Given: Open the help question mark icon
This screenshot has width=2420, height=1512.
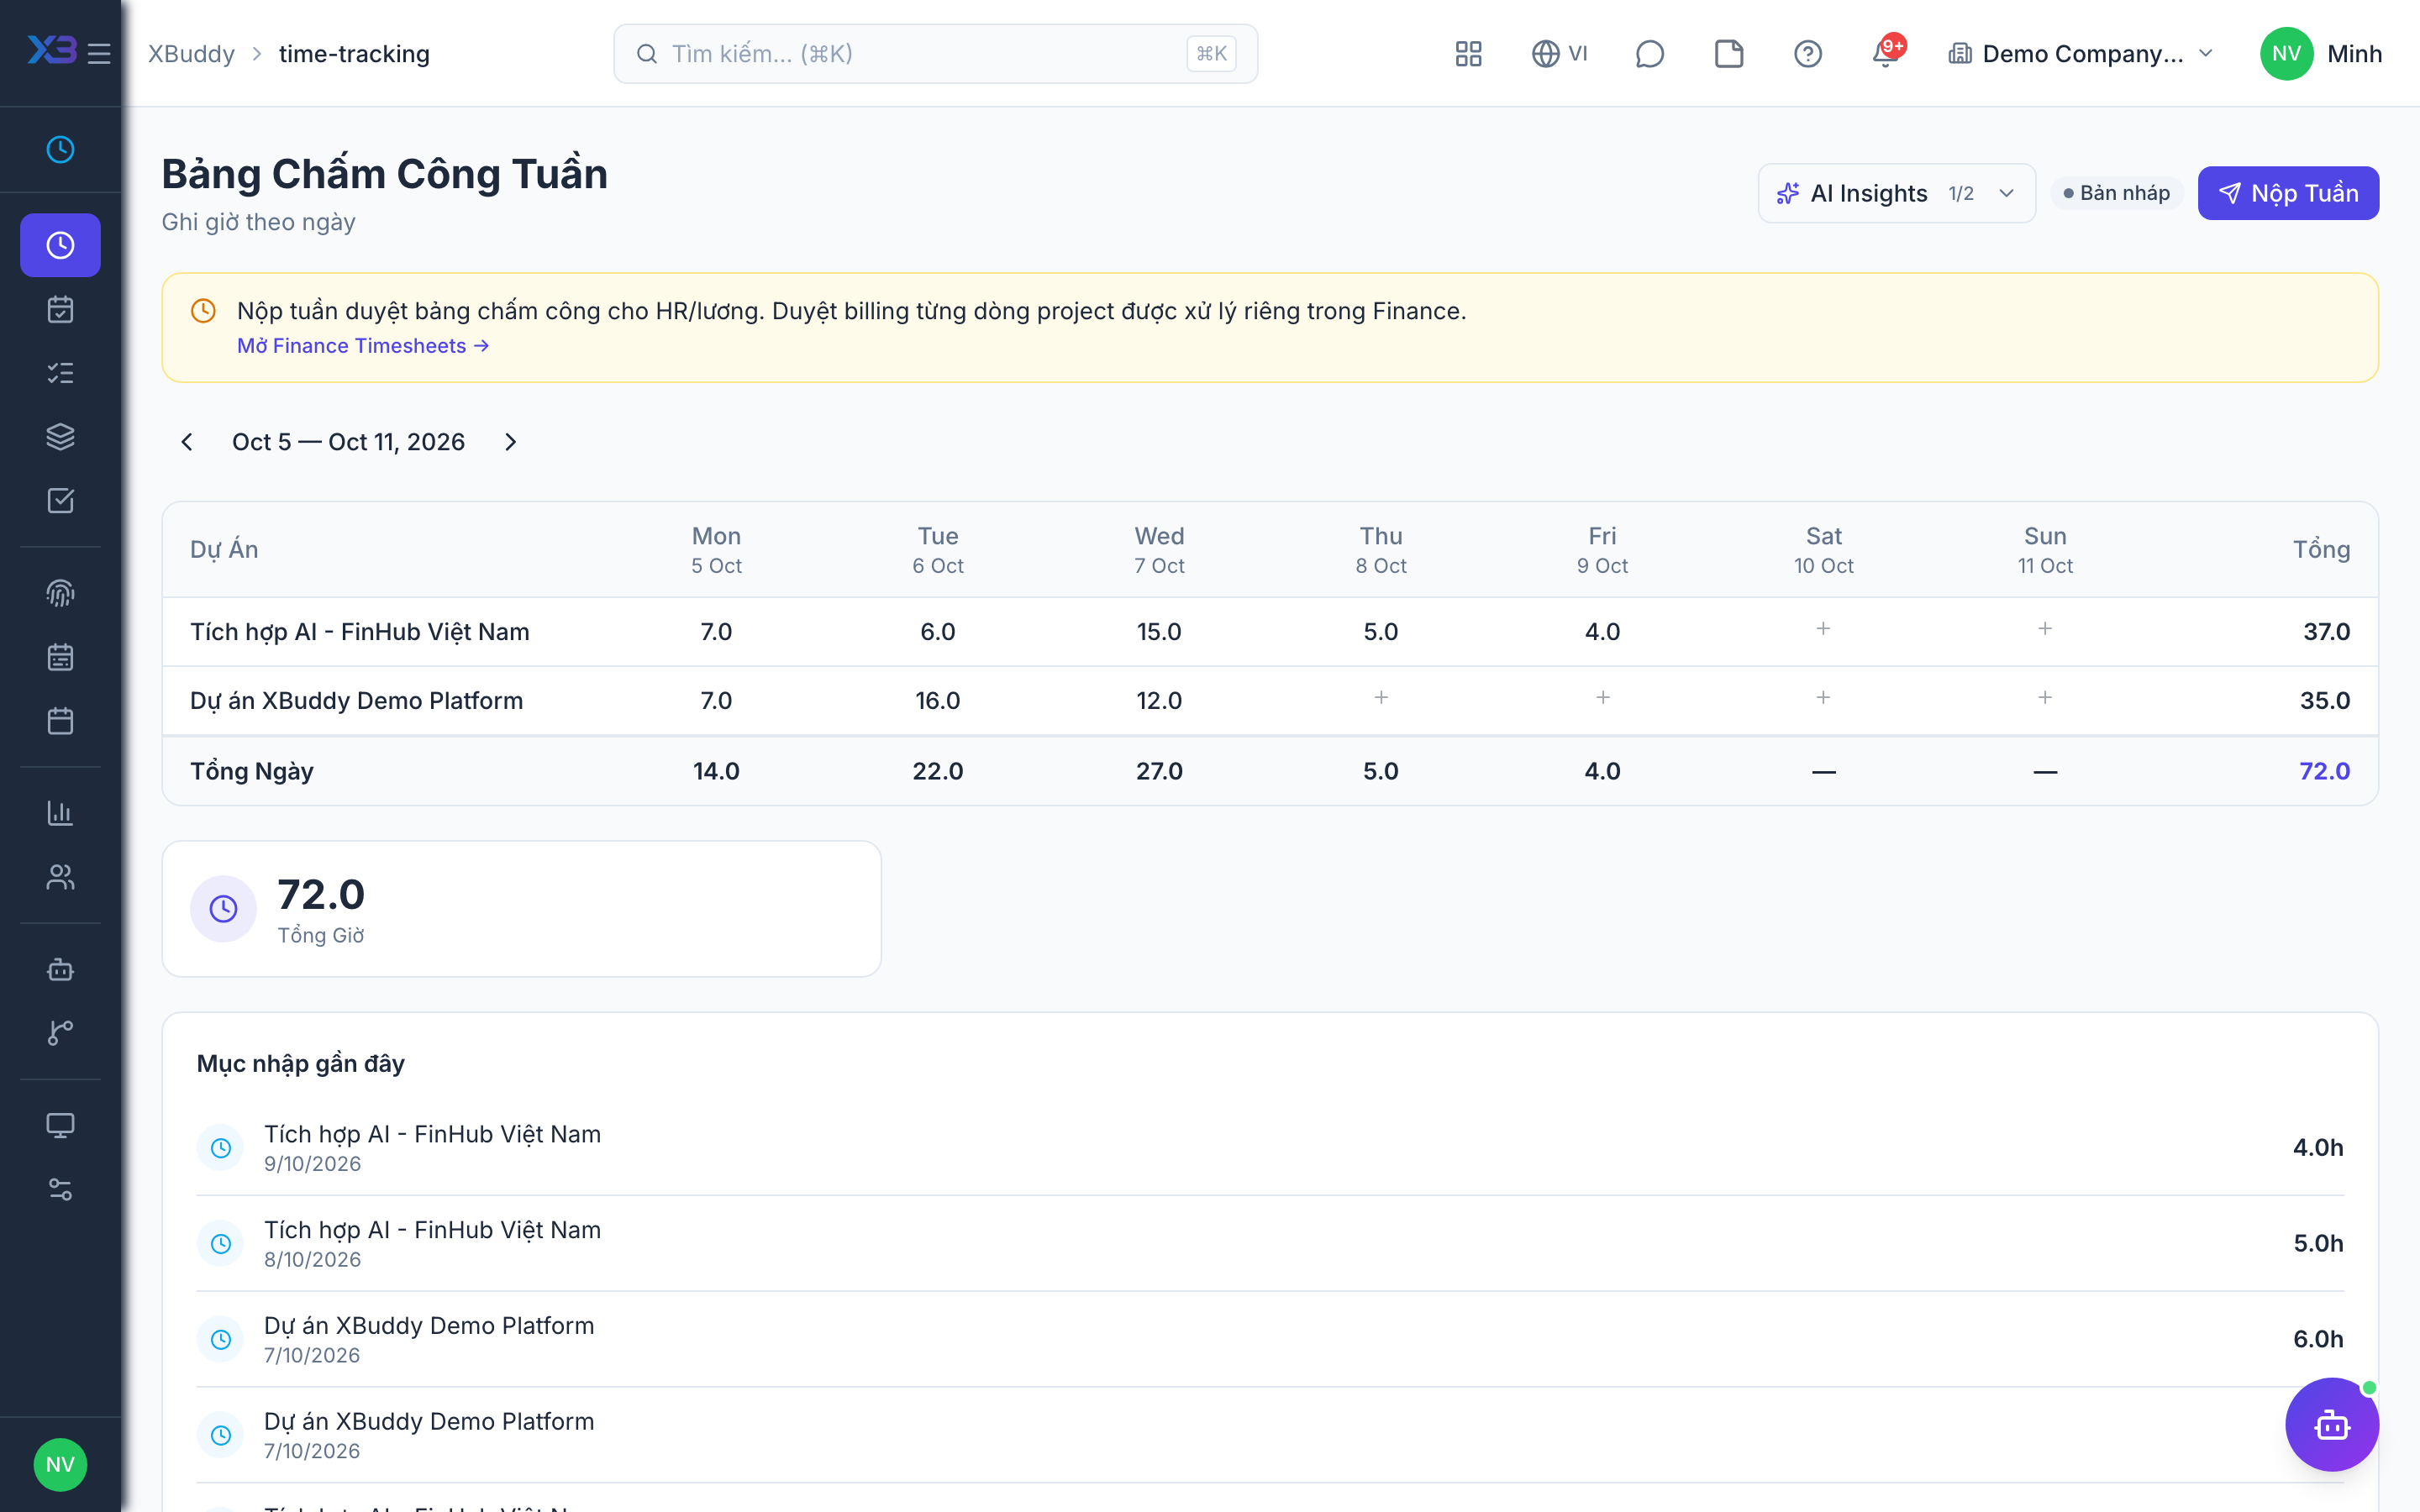Looking at the screenshot, I should (x=1807, y=53).
